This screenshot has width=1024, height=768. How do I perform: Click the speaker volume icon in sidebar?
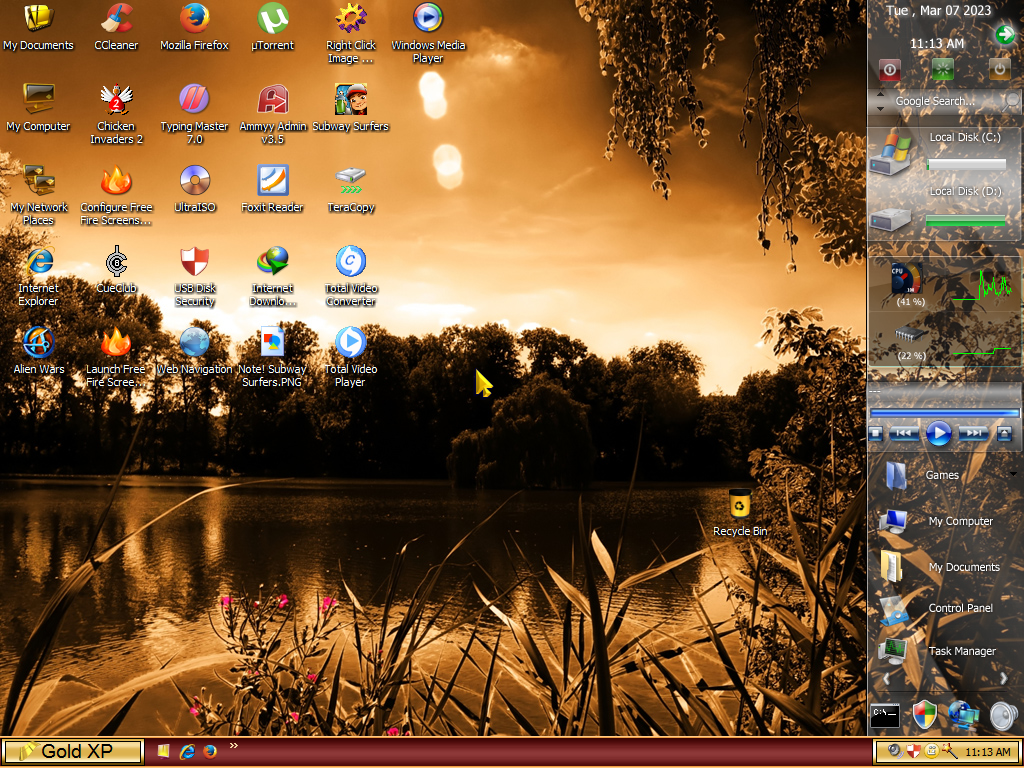tap(1003, 715)
